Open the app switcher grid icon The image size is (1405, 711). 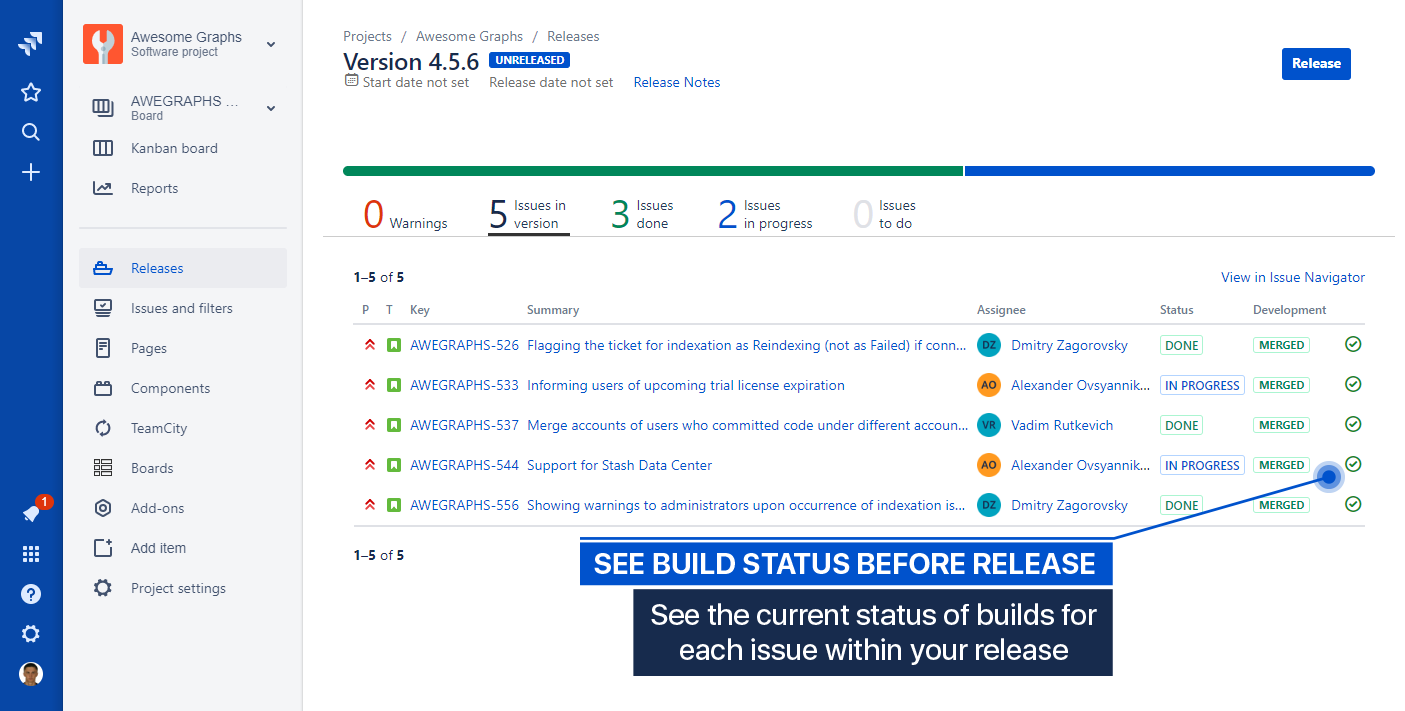click(x=31, y=554)
